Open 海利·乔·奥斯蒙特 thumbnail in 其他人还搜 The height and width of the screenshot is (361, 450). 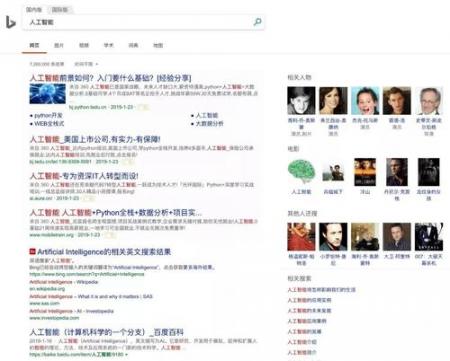point(365,237)
